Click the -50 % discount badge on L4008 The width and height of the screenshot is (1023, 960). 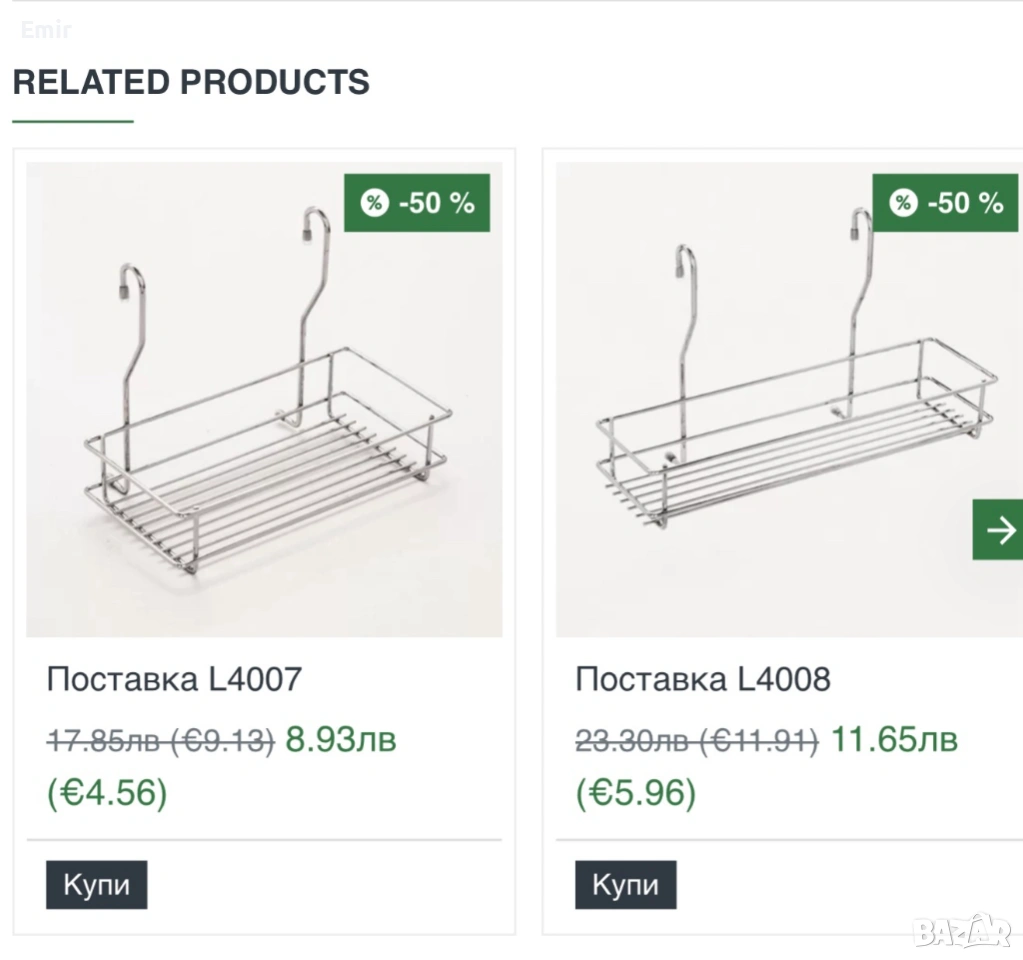pyautogui.click(x=946, y=203)
